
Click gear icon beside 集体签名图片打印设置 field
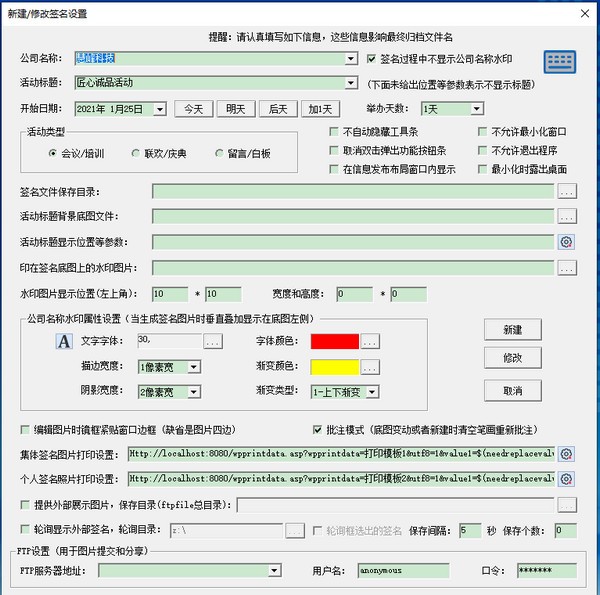pyautogui.click(x=567, y=454)
